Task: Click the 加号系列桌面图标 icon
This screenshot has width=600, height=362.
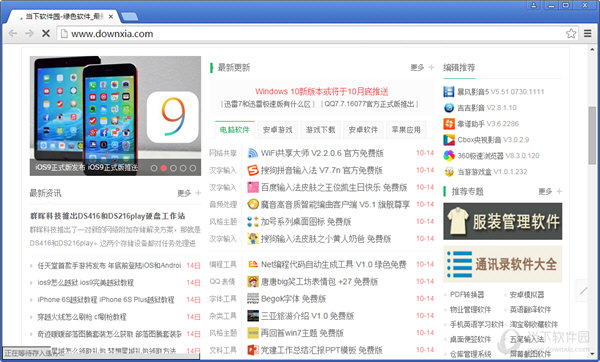Action: (253, 222)
